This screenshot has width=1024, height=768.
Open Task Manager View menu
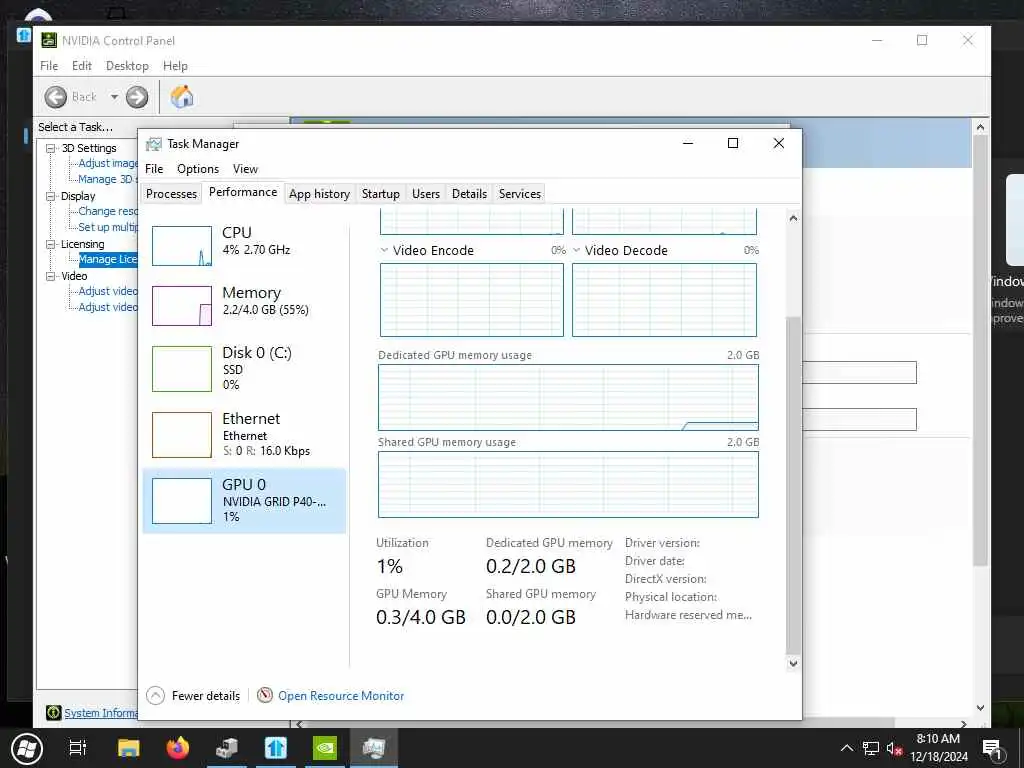coord(246,168)
